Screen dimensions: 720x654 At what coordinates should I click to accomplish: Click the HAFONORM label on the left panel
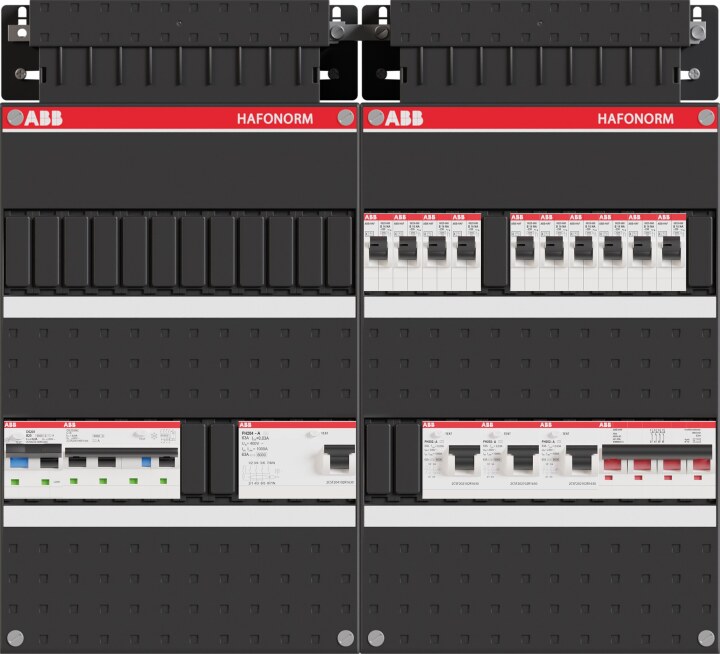[275, 119]
